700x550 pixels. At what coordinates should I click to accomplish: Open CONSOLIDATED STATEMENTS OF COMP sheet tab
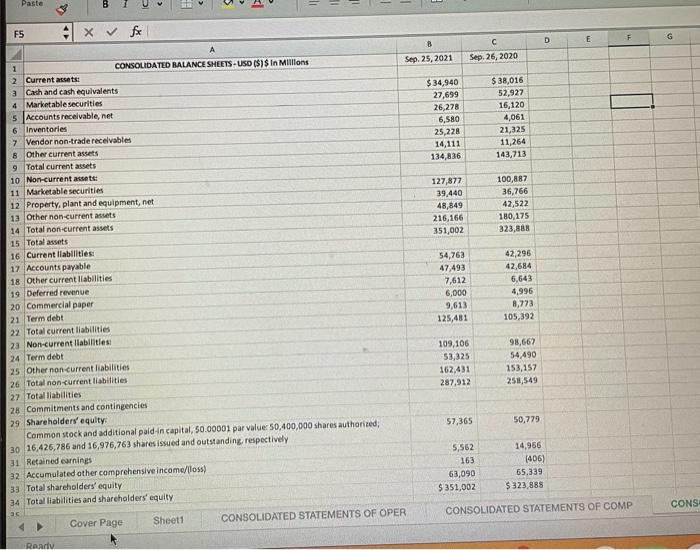(x=539, y=508)
